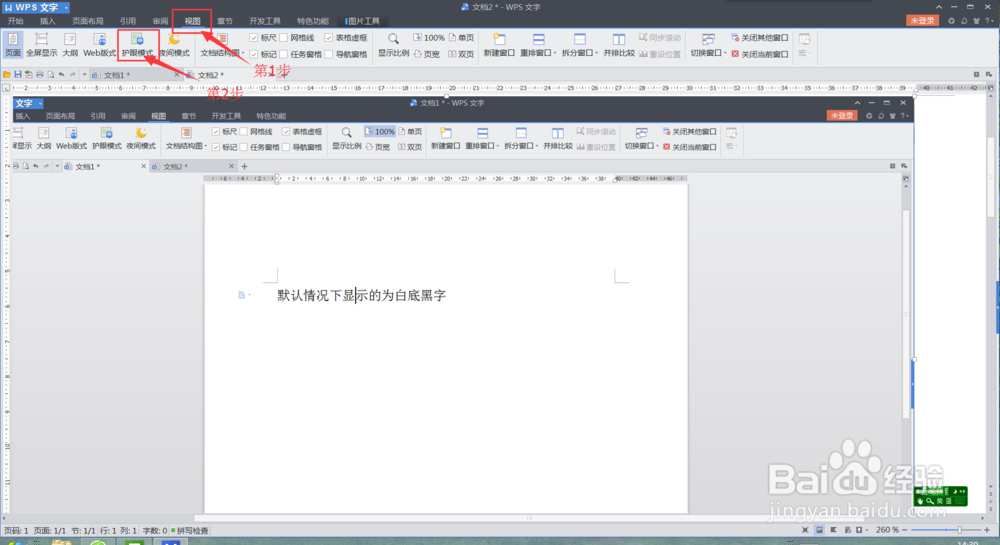The height and width of the screenshot is (545, 1000).
Task: Open 页面布局 tab in main window
Action: (x=87, y=21)
